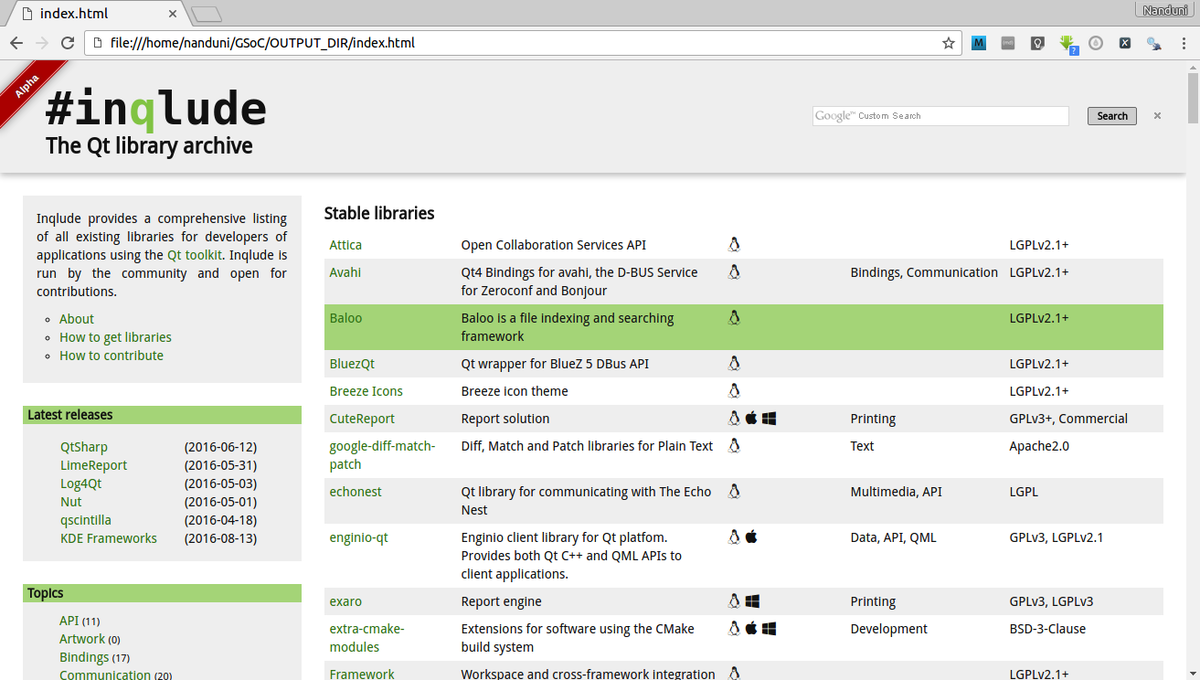Clear search with the × button
Viewport: 1200px width, 680px height.
[1157, 116]
